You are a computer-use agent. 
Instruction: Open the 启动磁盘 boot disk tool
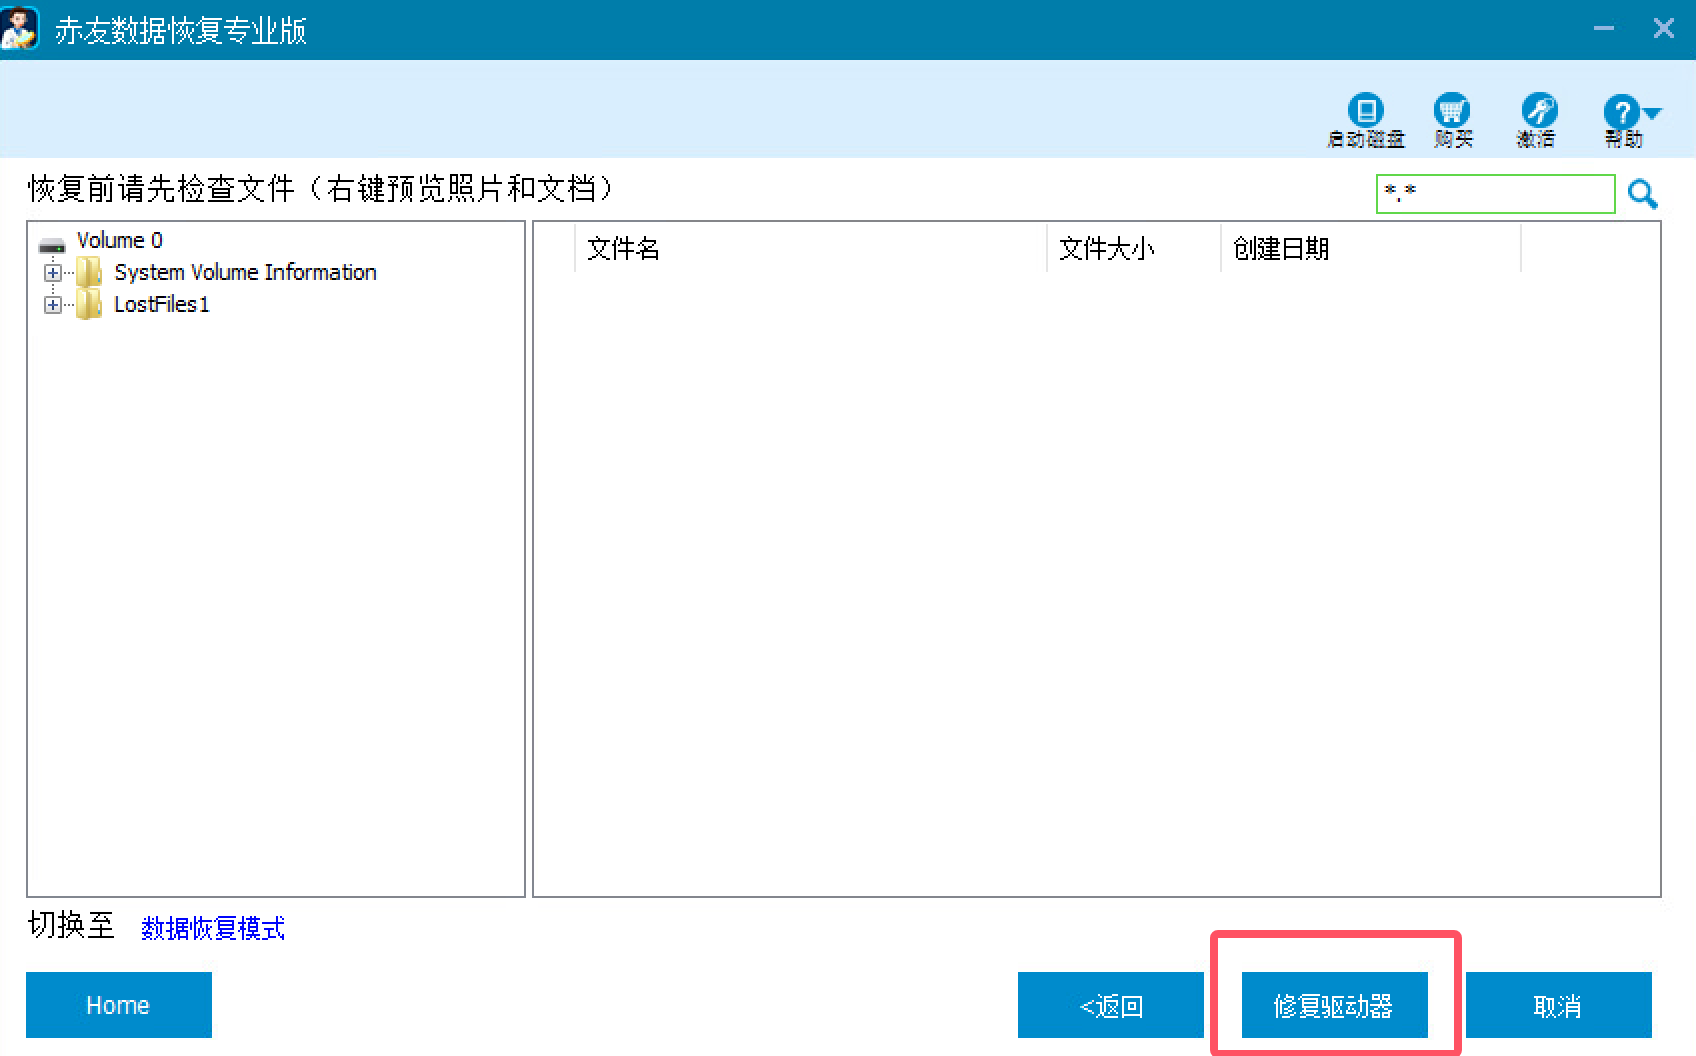tap(1365, 120)
